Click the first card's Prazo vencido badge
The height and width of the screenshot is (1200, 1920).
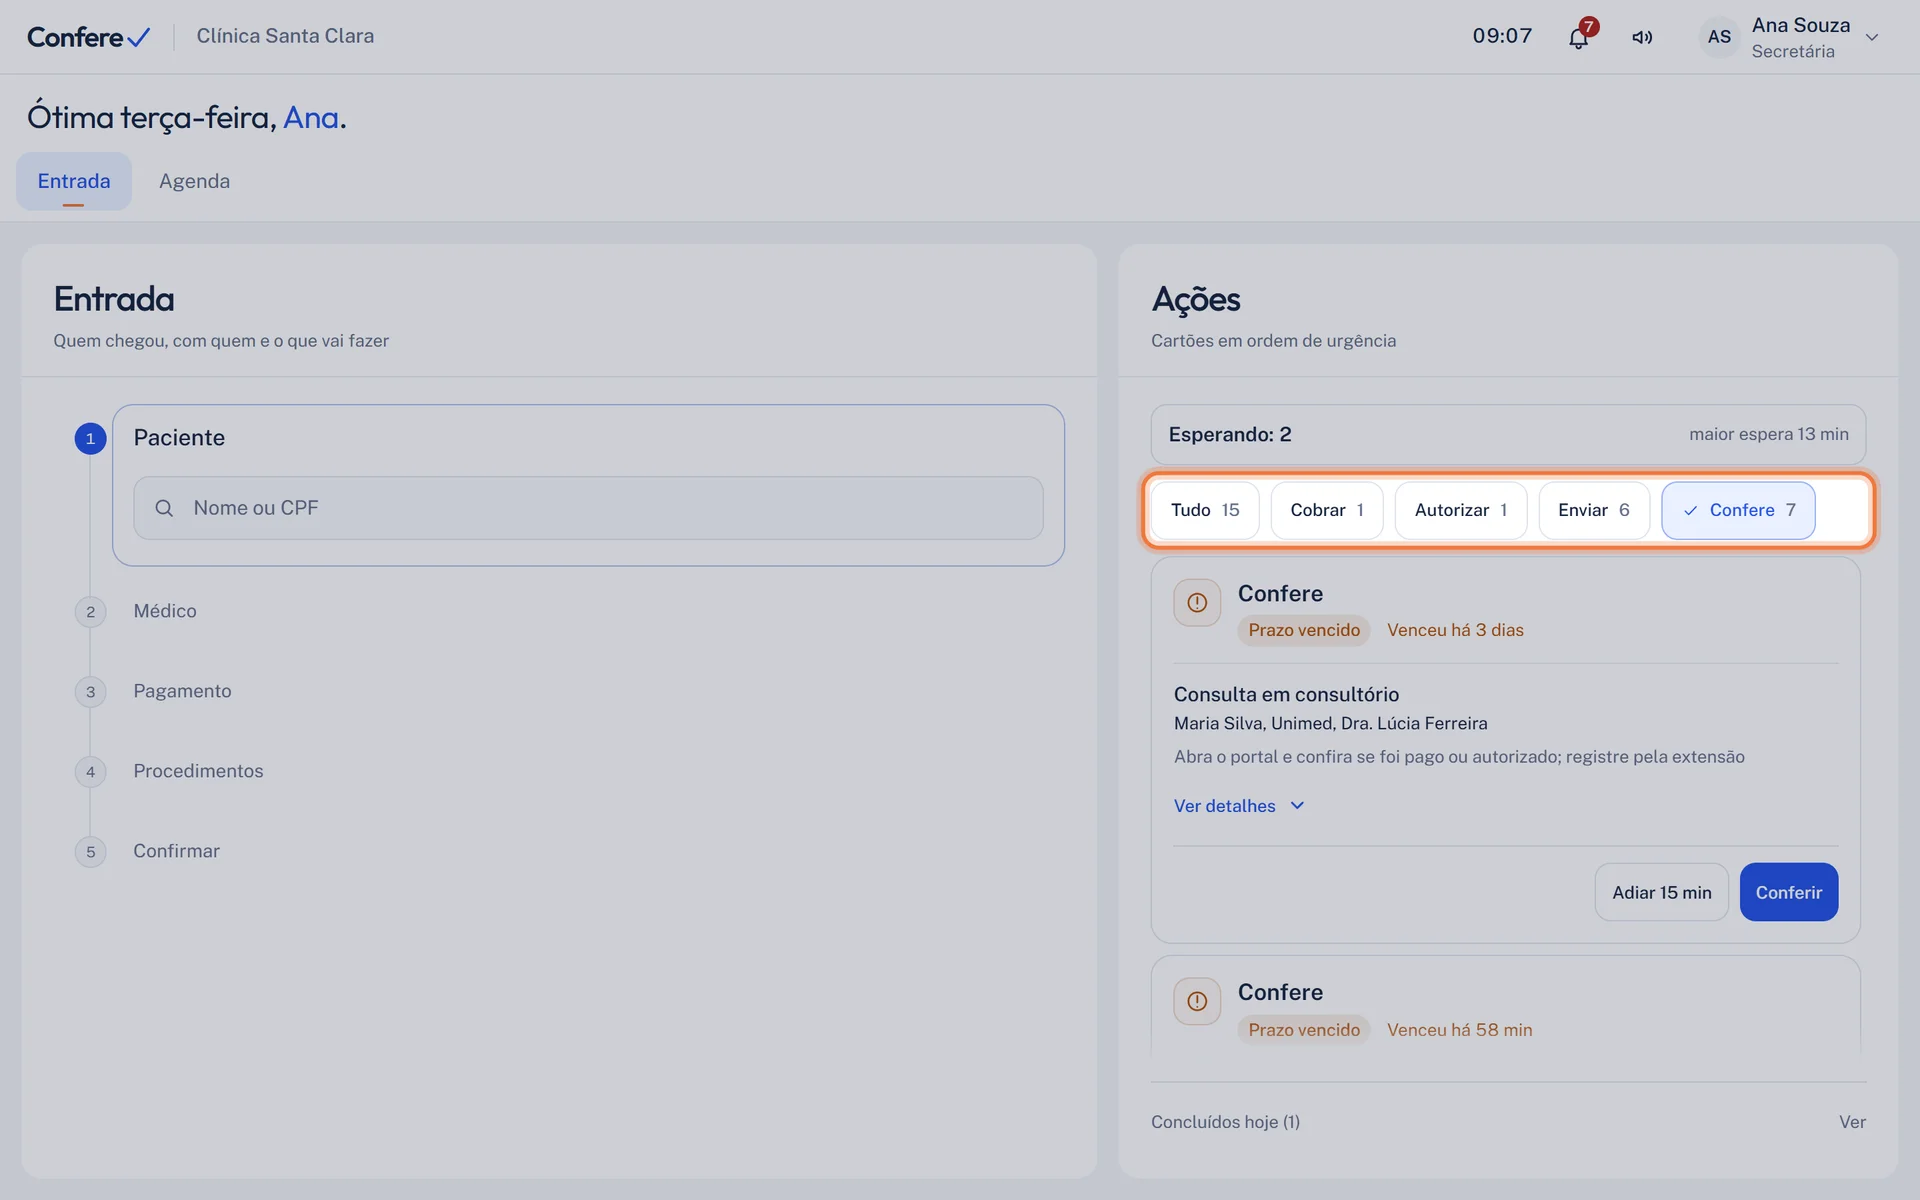point(1304,630)
